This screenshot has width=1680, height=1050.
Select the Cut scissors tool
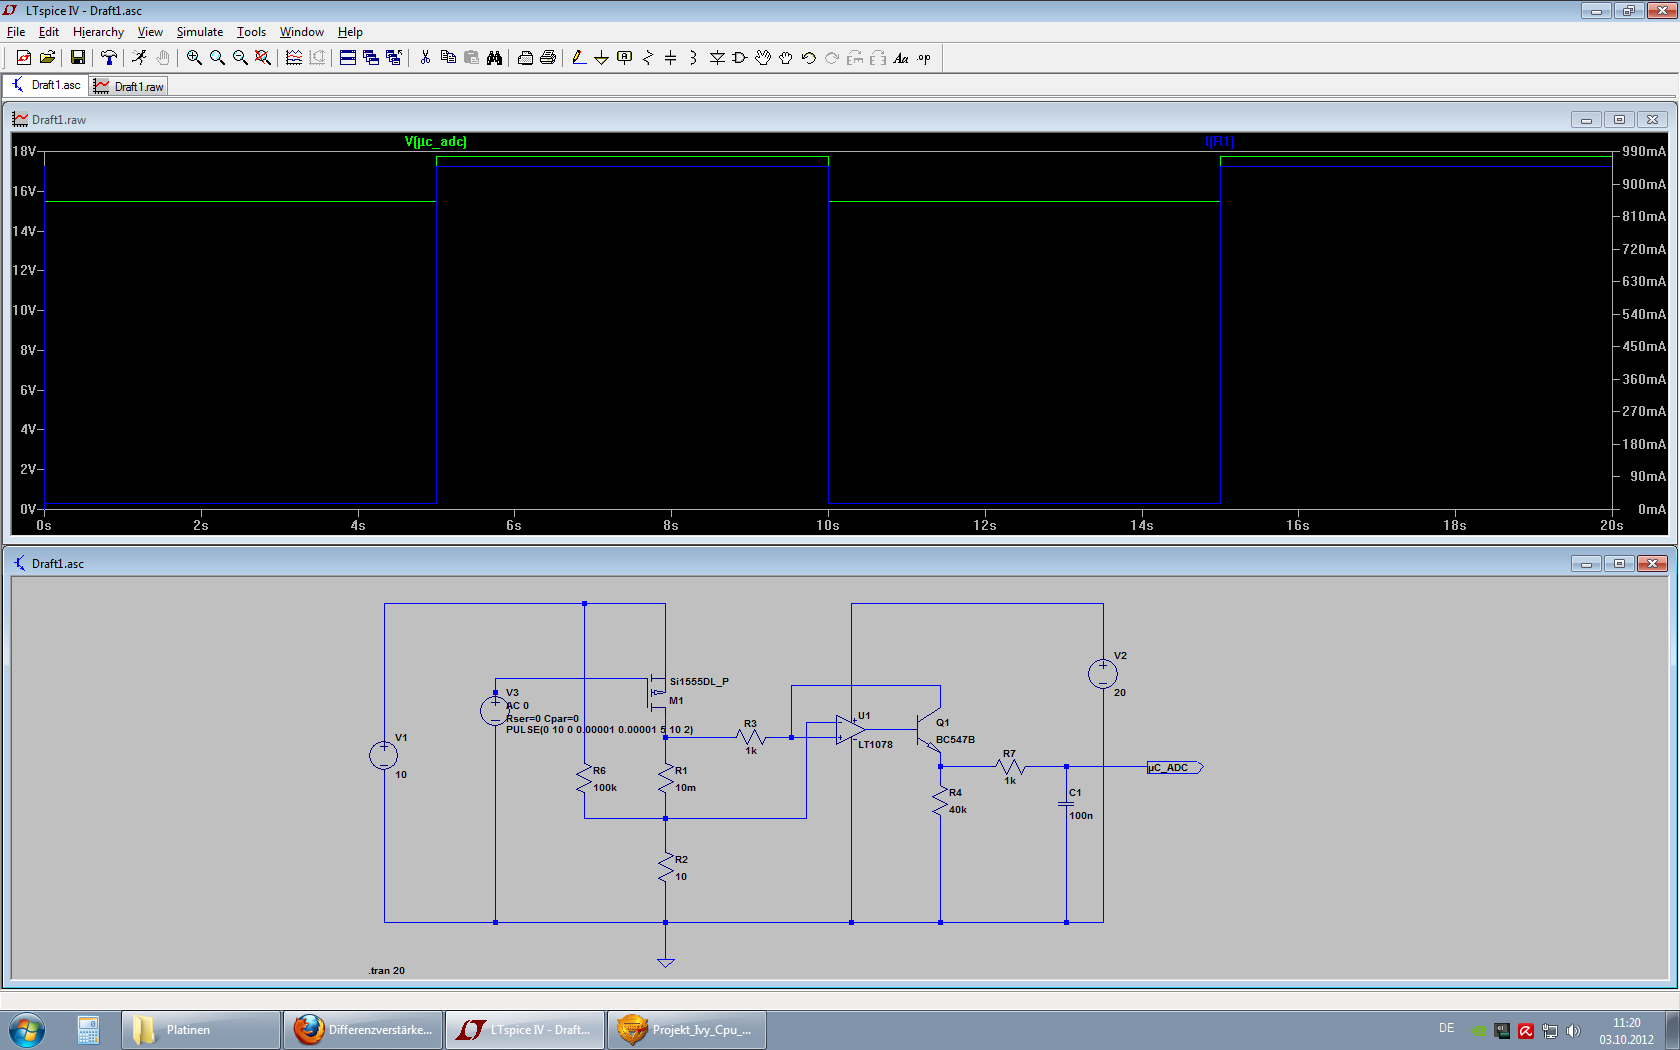coord(425,58)
